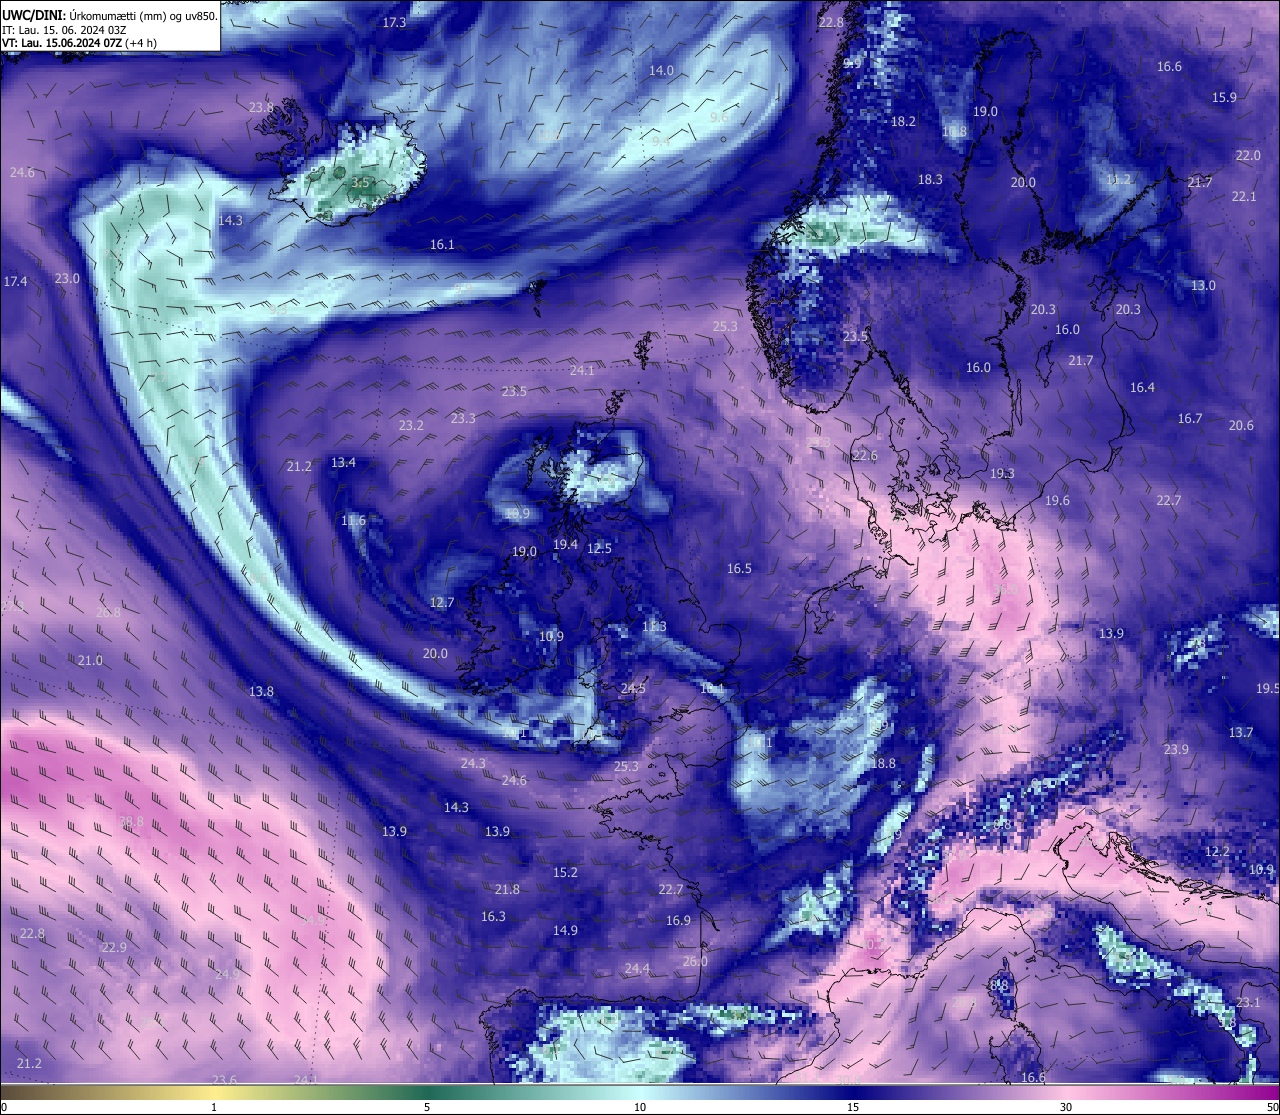Click the 18.2 value over Norway
The height and width of the screenshot is (1115, 1280).
[903, 121]
